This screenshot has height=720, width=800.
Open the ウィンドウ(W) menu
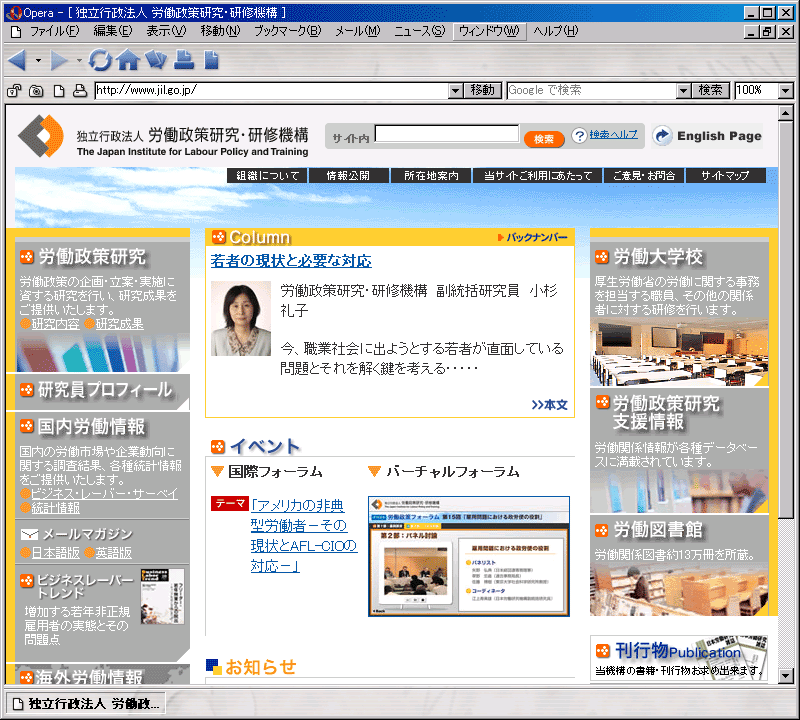pos(489,32)
